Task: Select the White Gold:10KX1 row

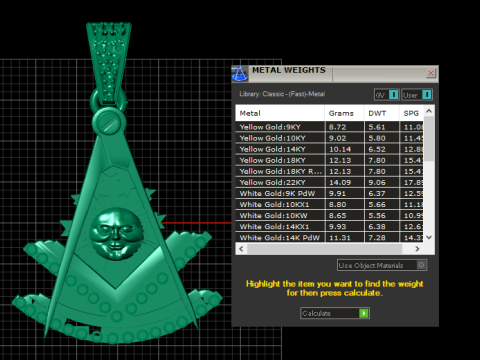Action: tap(330, 204)
